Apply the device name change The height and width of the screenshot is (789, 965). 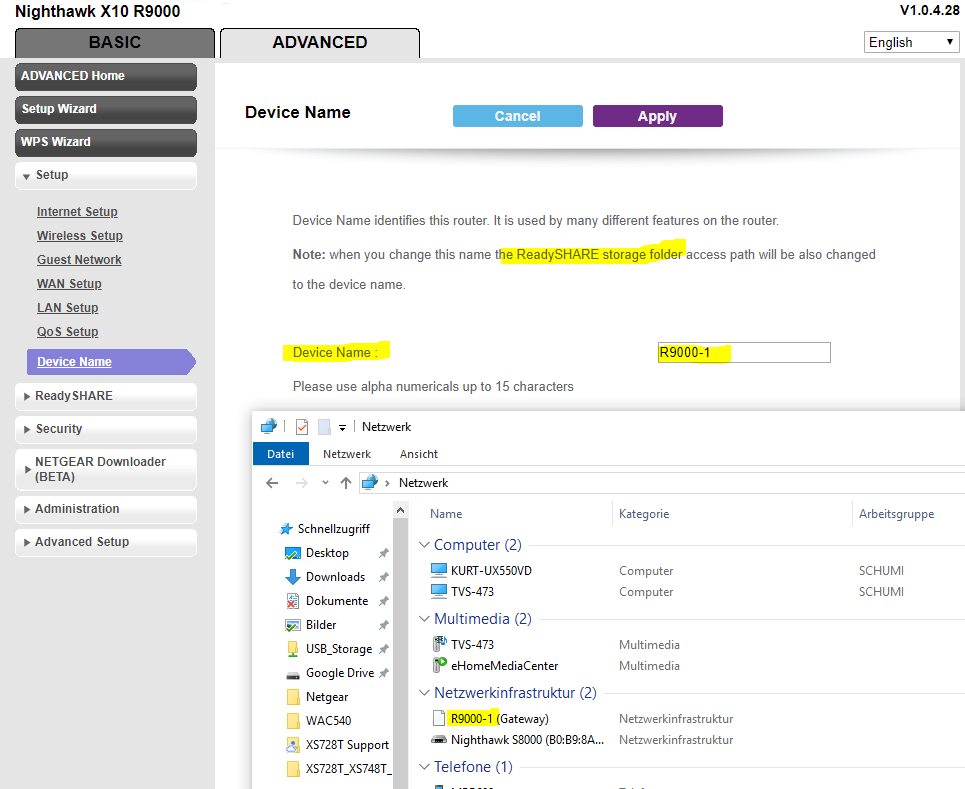[x=657, y=115]
